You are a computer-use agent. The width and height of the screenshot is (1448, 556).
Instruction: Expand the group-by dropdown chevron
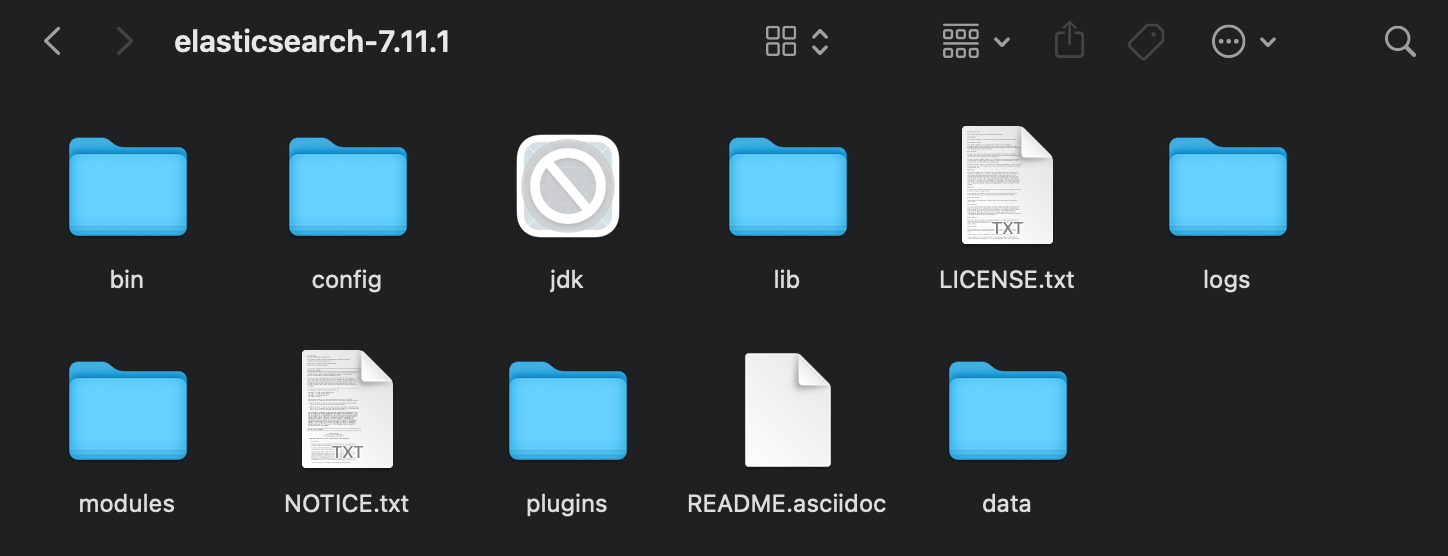click(x=1002, y=42)
